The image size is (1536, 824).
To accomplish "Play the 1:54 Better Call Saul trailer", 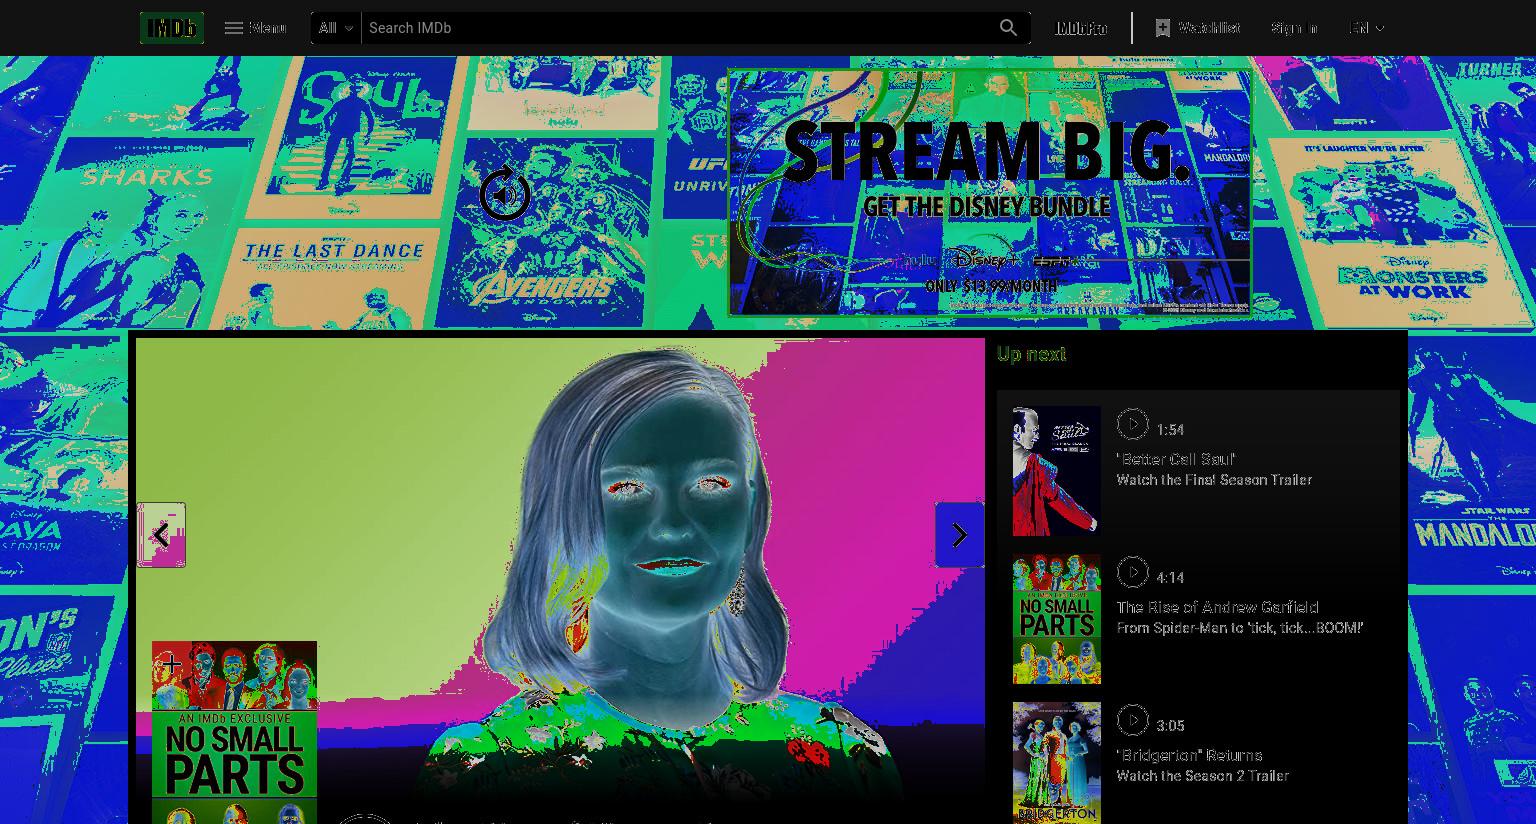I will pyautogui.click(x=1133, y=424).
